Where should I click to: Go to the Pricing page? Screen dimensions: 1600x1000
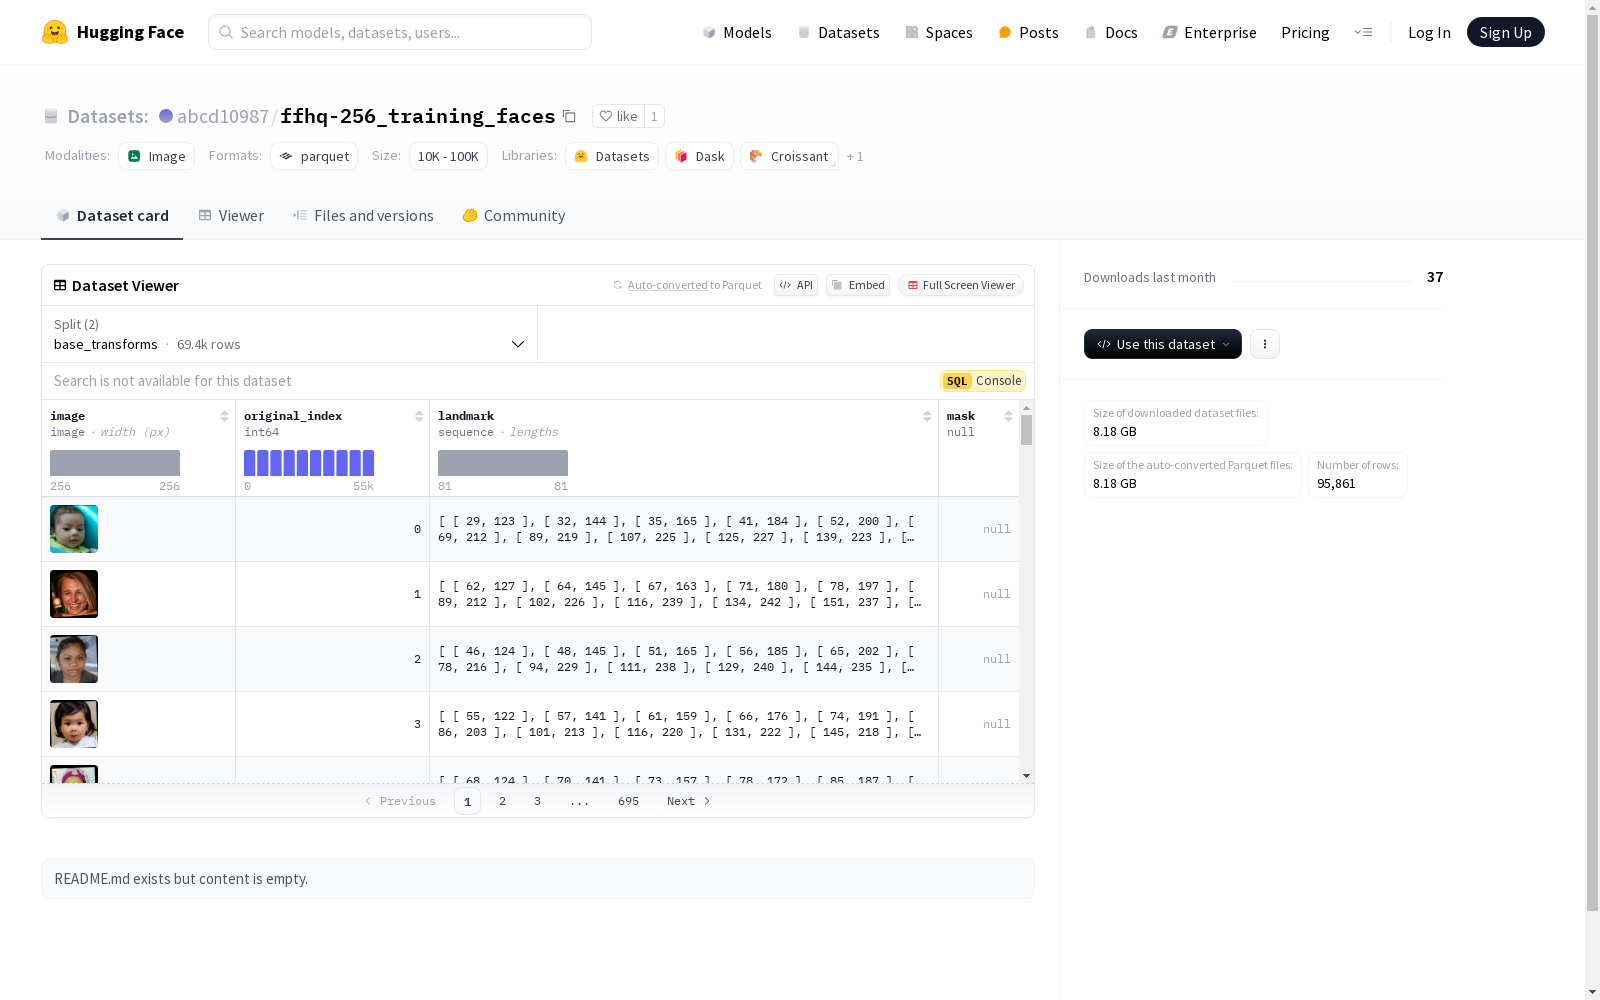point(1305,32)
